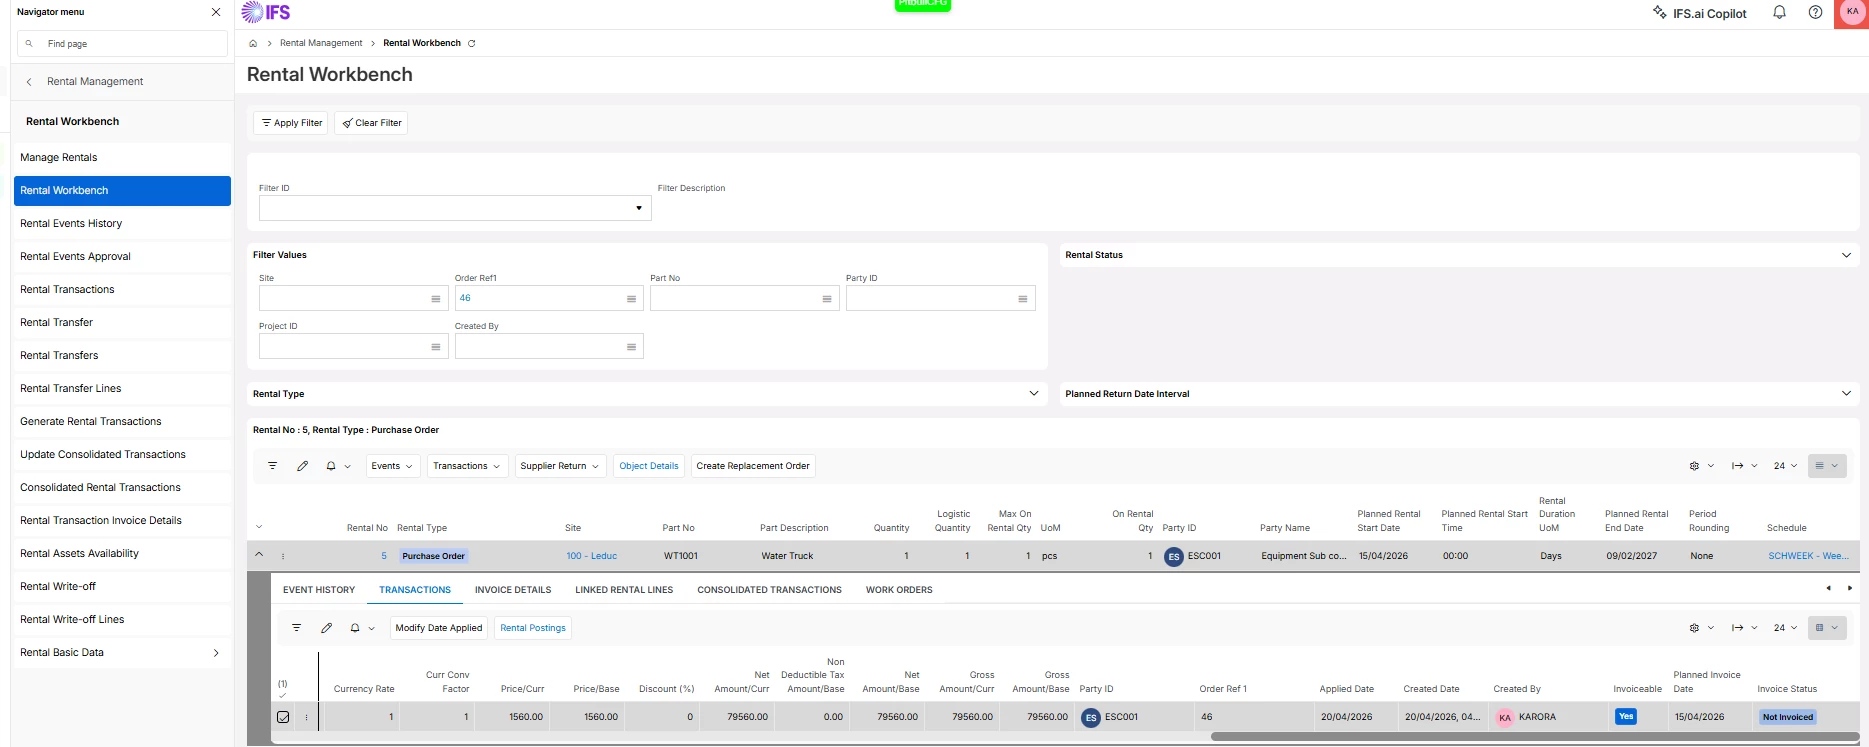Go to home via breadcrumb house icon
The width and height of the screenshot is (1869, 747).
pos(253,43)
